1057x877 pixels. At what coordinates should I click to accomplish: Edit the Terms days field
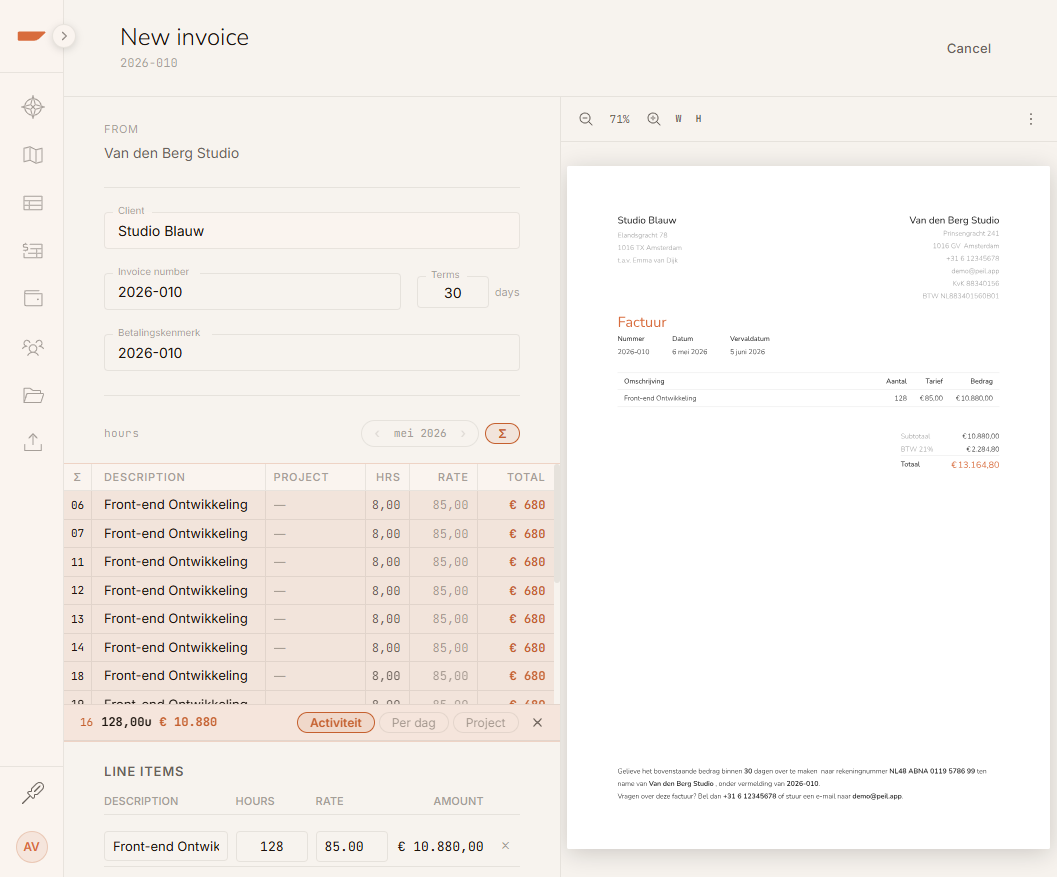452,293
